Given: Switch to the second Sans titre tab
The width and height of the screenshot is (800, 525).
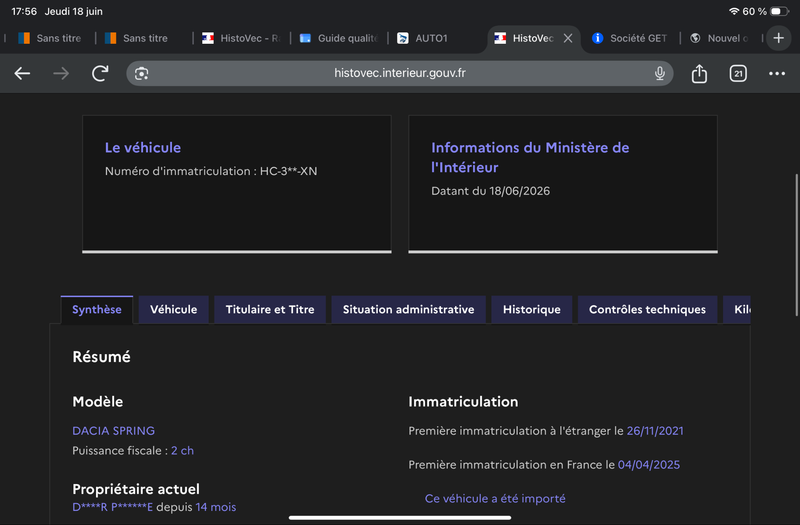Looking at the screenshot, I should [137, 38].
